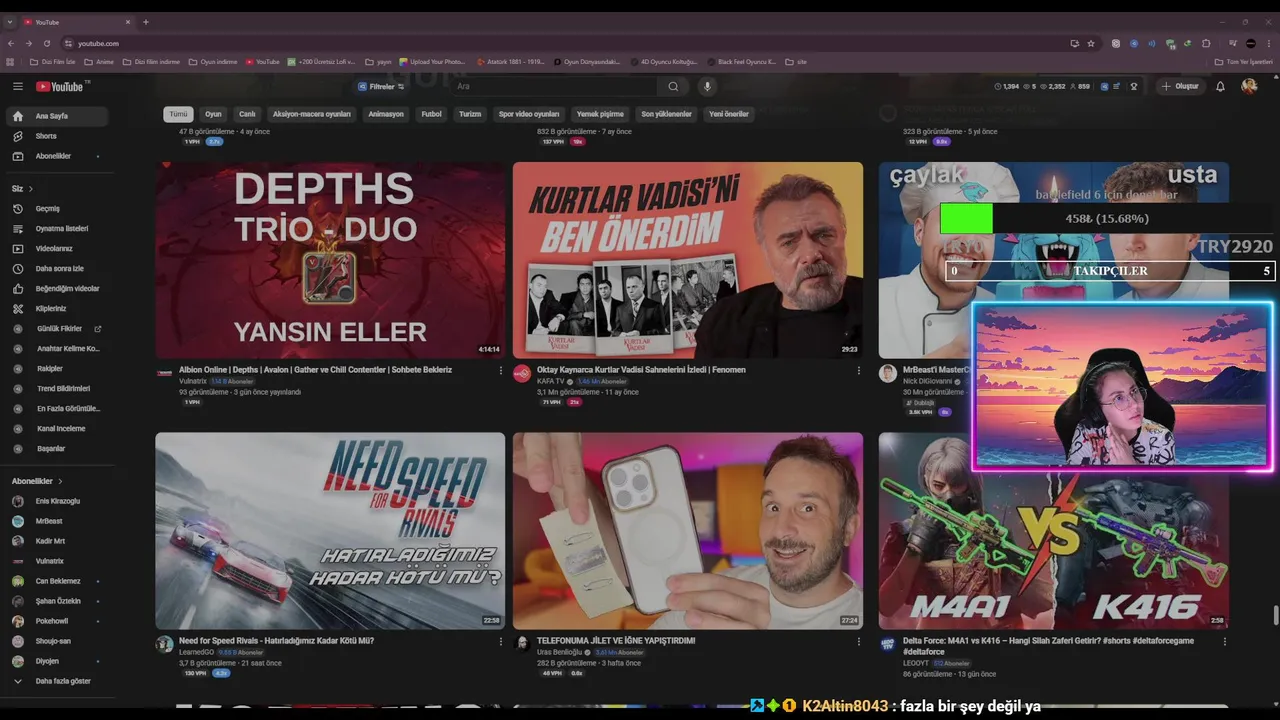Open Trend Bildirimleri in sidebar
The width and height of the screenshot is (1280, 720).
pyautogui.click(x=55, y=389)
